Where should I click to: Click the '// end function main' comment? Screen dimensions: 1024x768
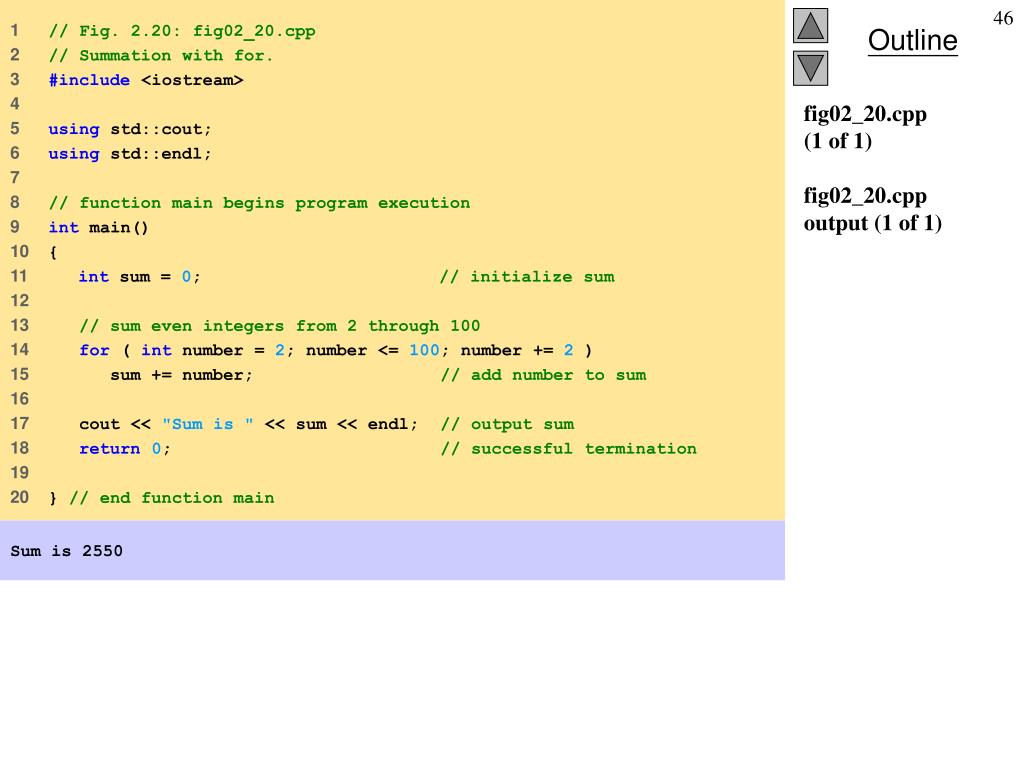172,498
